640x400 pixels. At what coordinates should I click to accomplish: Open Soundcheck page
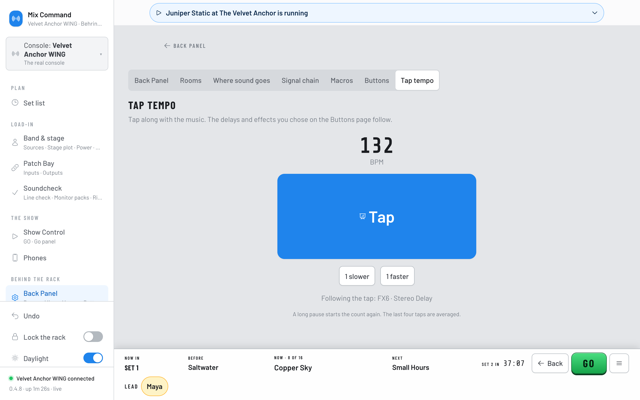click(x=57, y=193)
